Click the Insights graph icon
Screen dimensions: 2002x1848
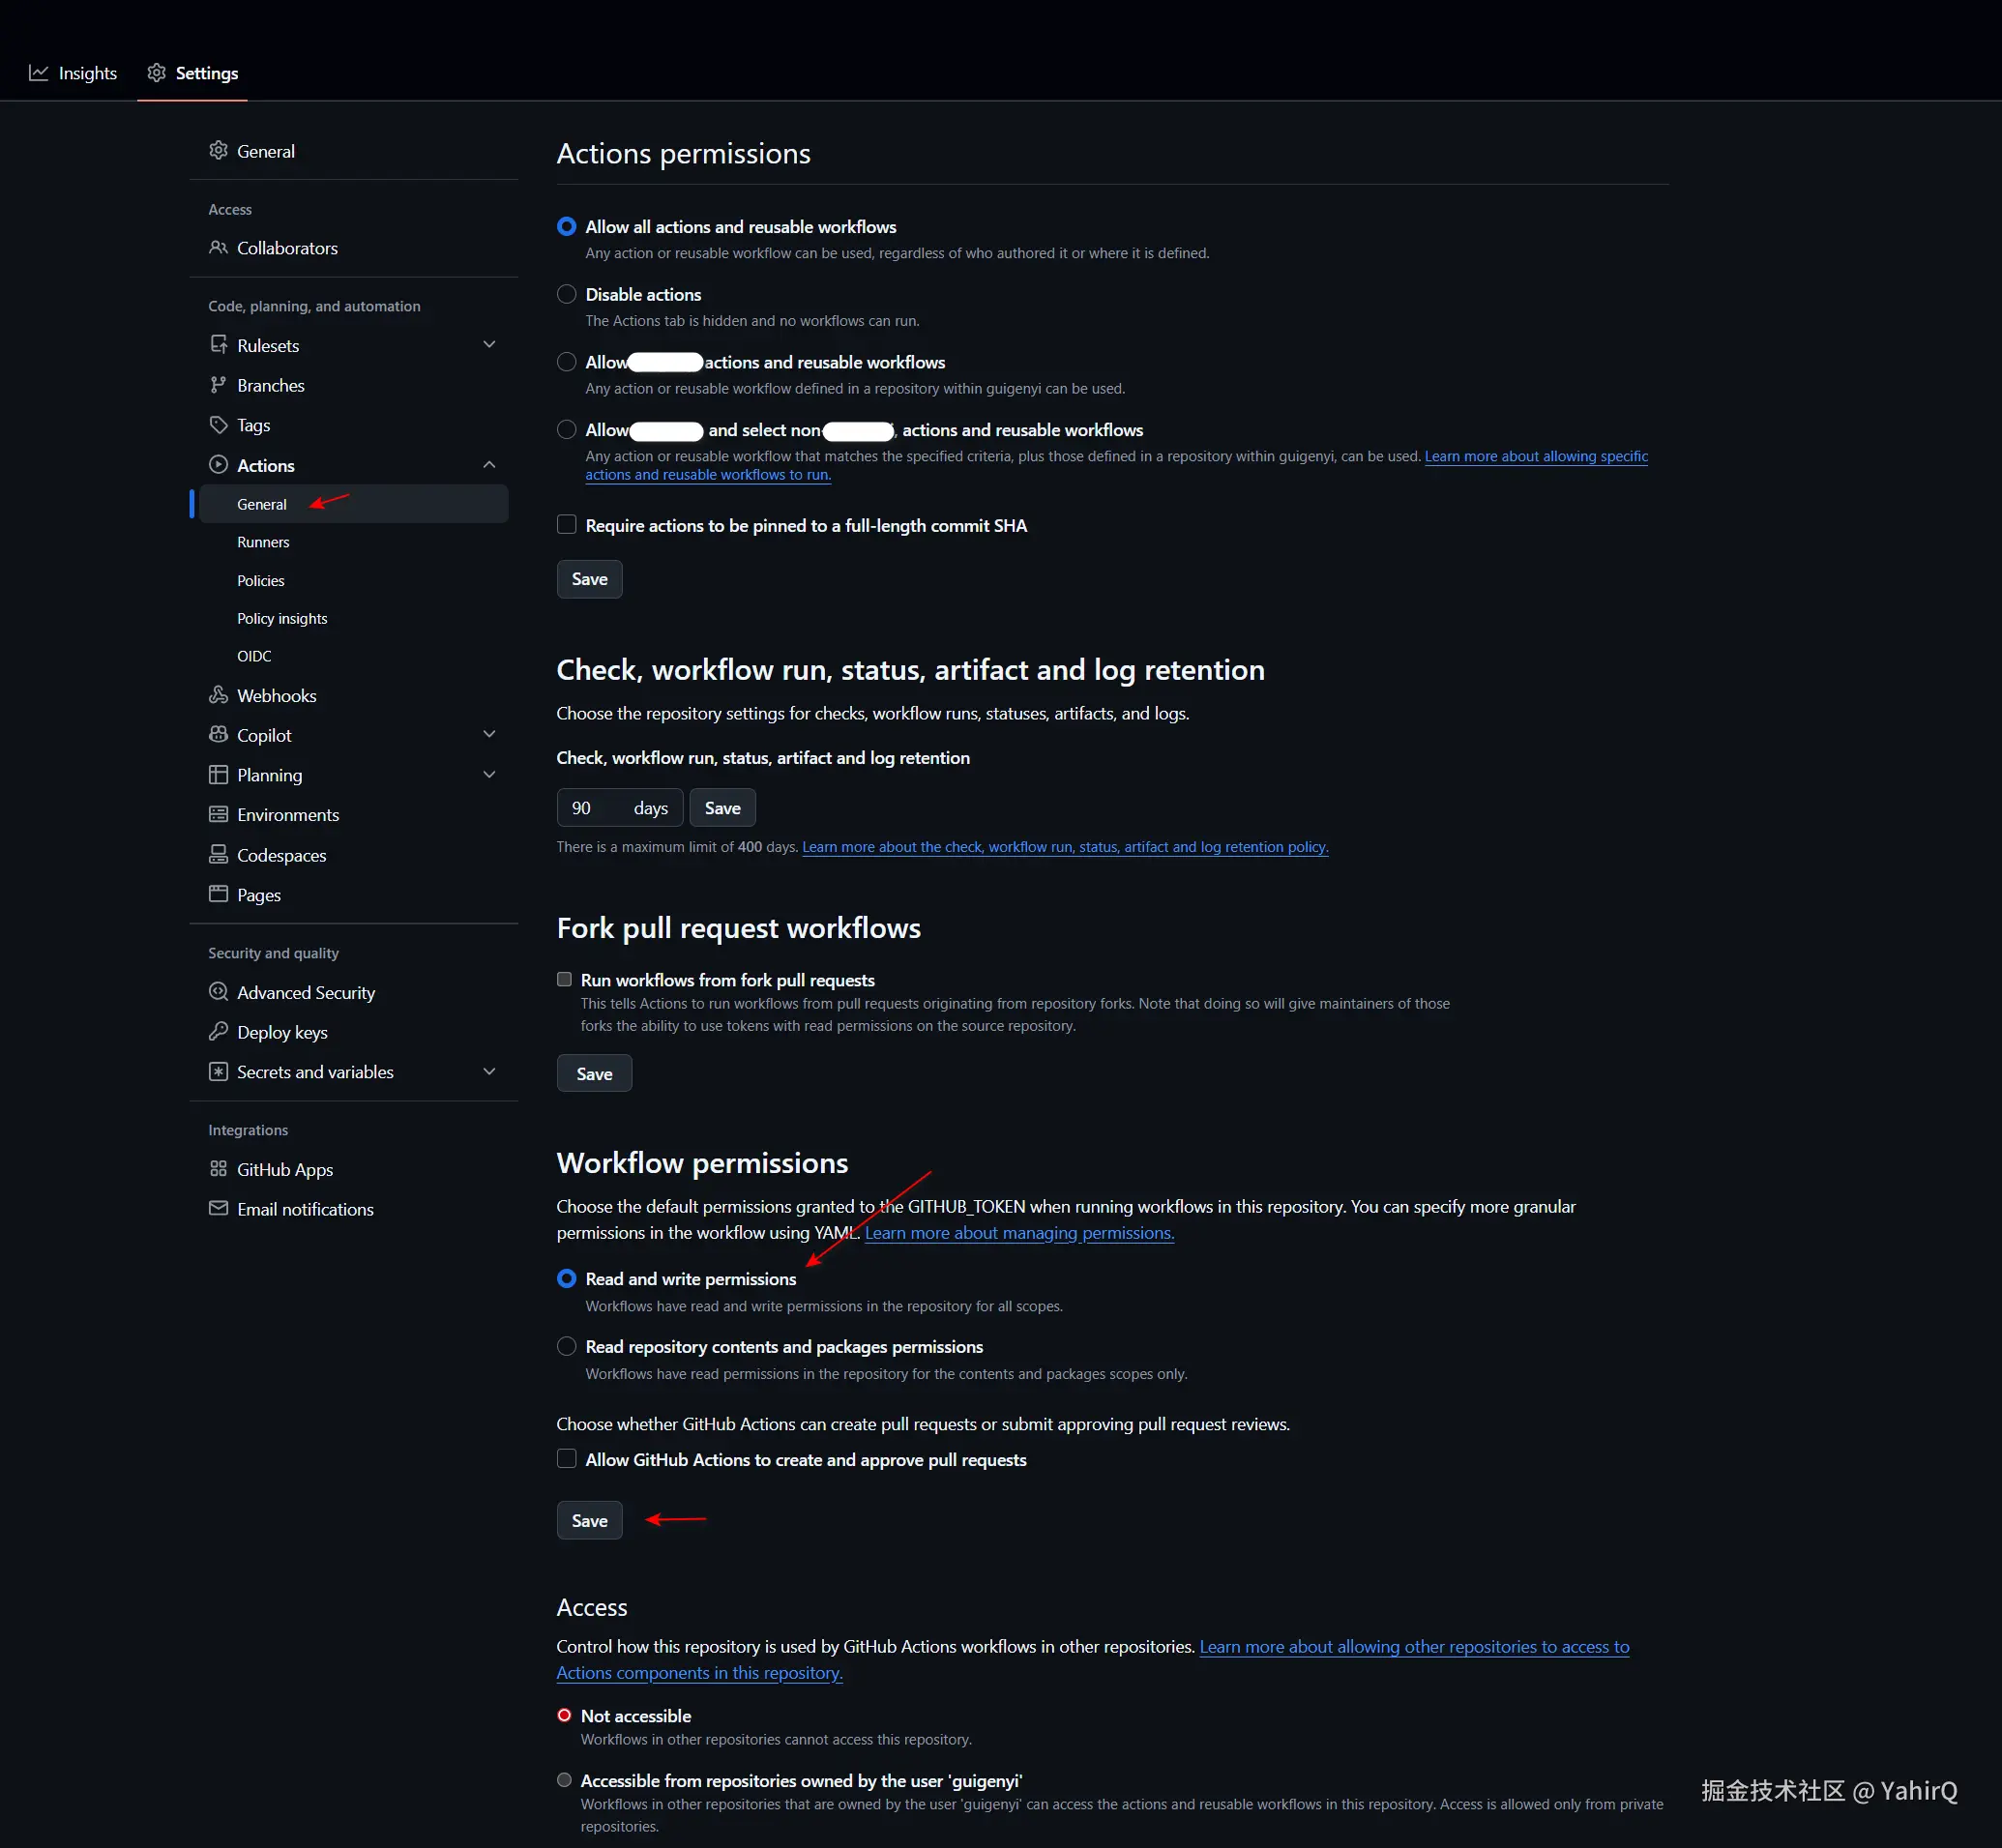[x=38, y=73]
